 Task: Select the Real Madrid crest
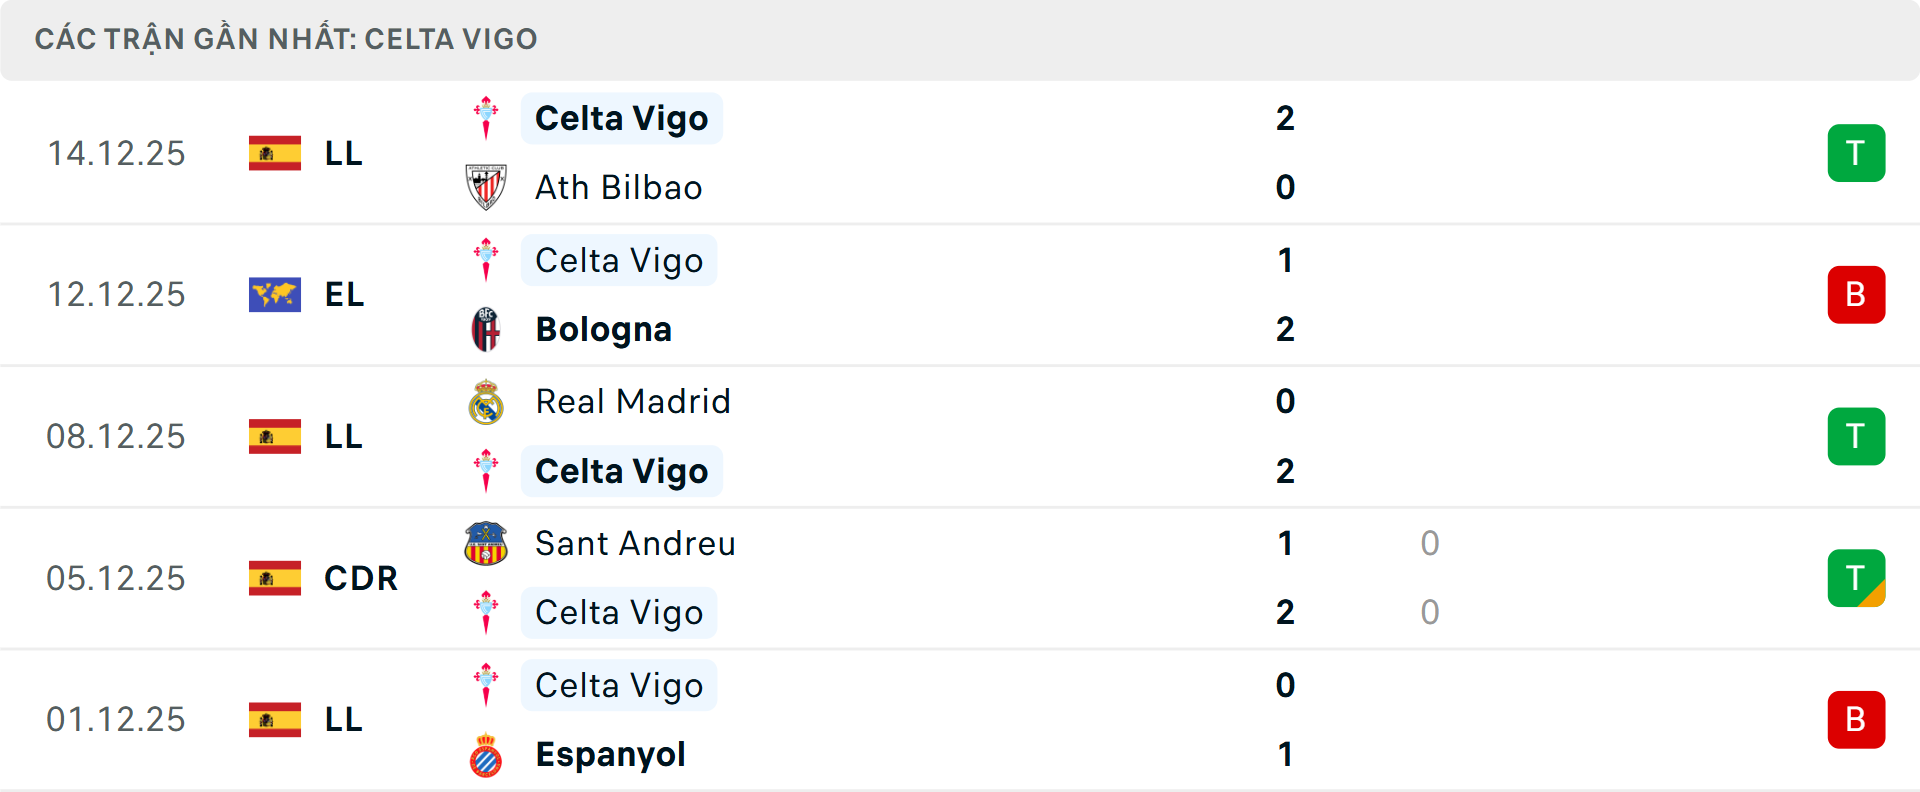(x=487, y=401)
